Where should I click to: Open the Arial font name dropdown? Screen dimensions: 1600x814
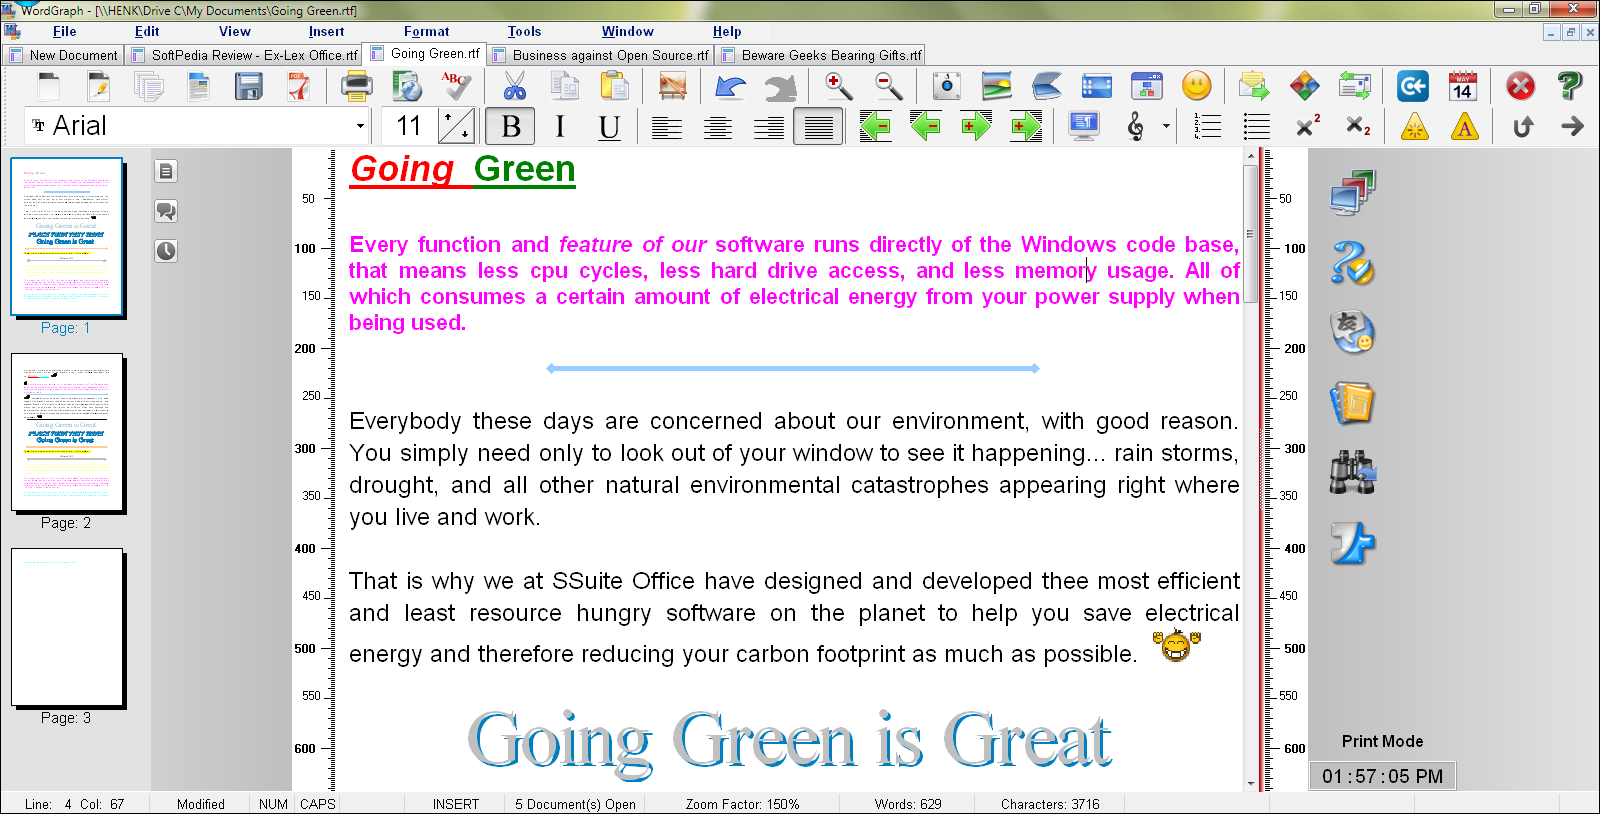pos(360,127)
